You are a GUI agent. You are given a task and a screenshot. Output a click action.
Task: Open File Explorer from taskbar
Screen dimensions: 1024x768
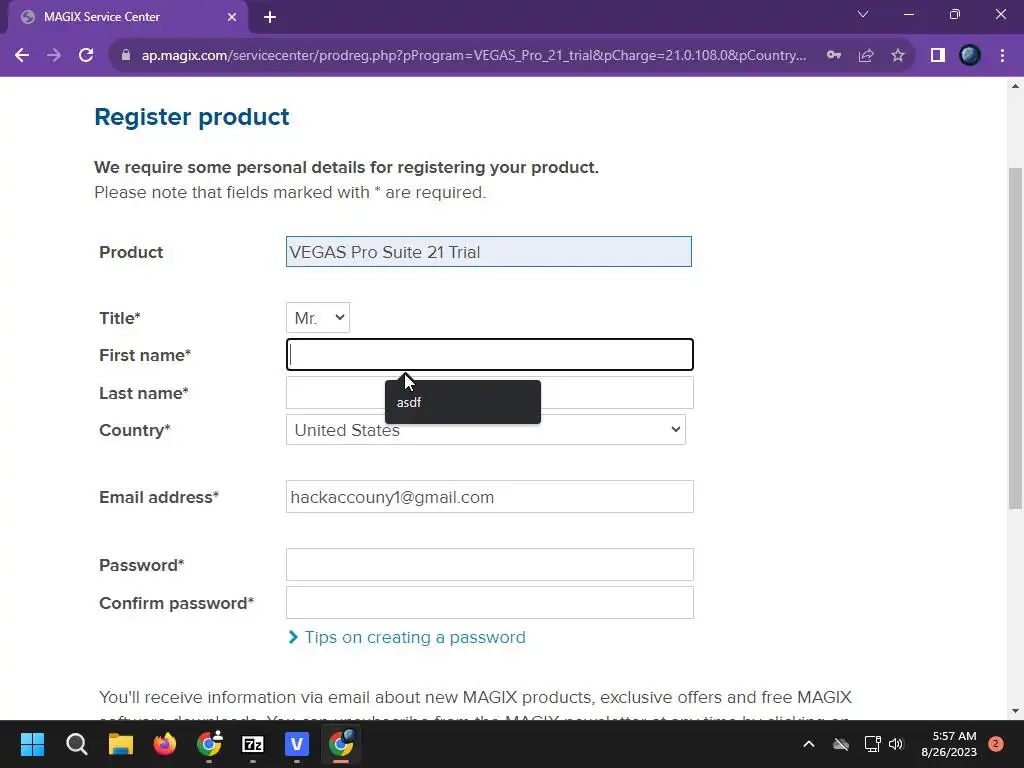tap(121, 744)
